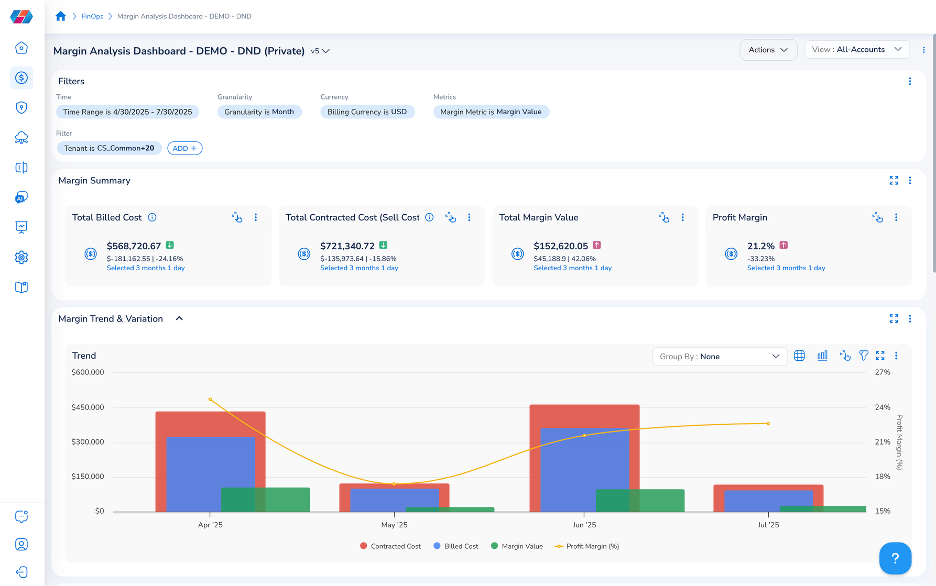Open the Actions dropdown

[767, 49]
